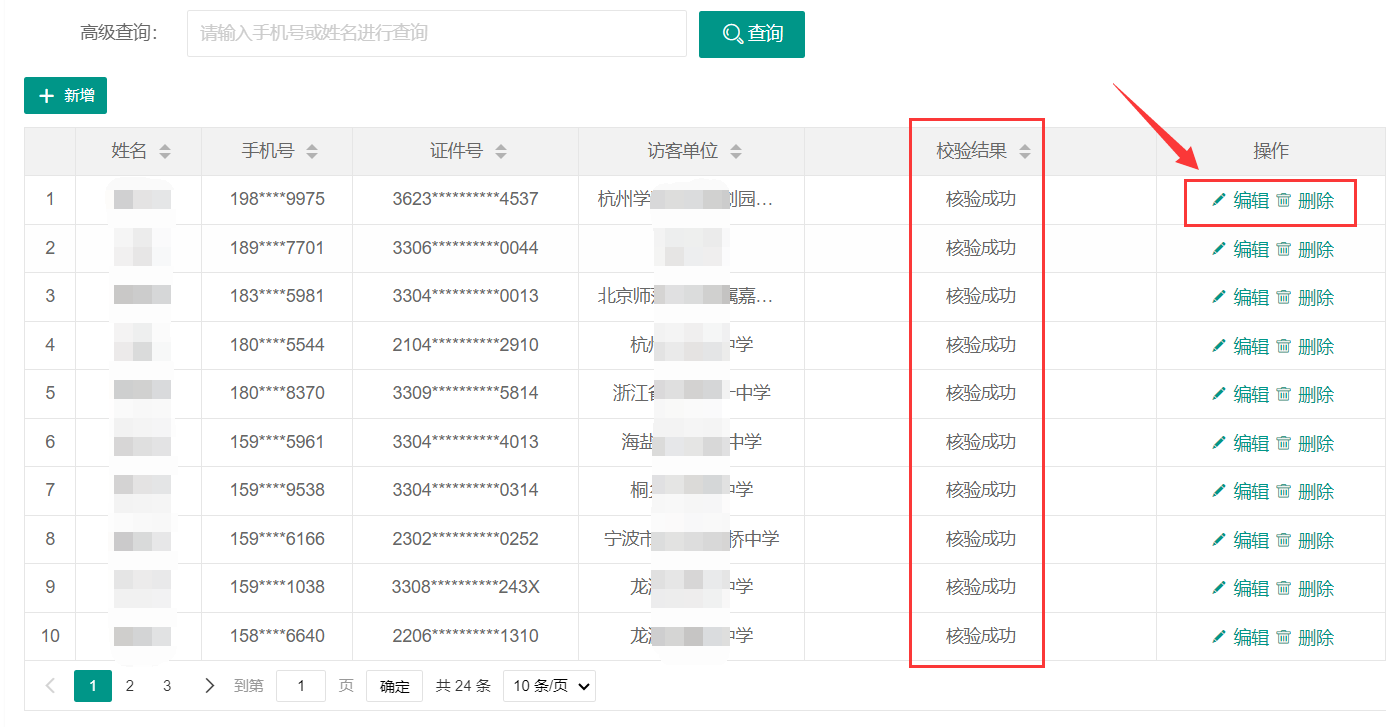Sort by 校验结果 column arrows
Viewport: 1386px width, 727px height.
pos(1025,151)
